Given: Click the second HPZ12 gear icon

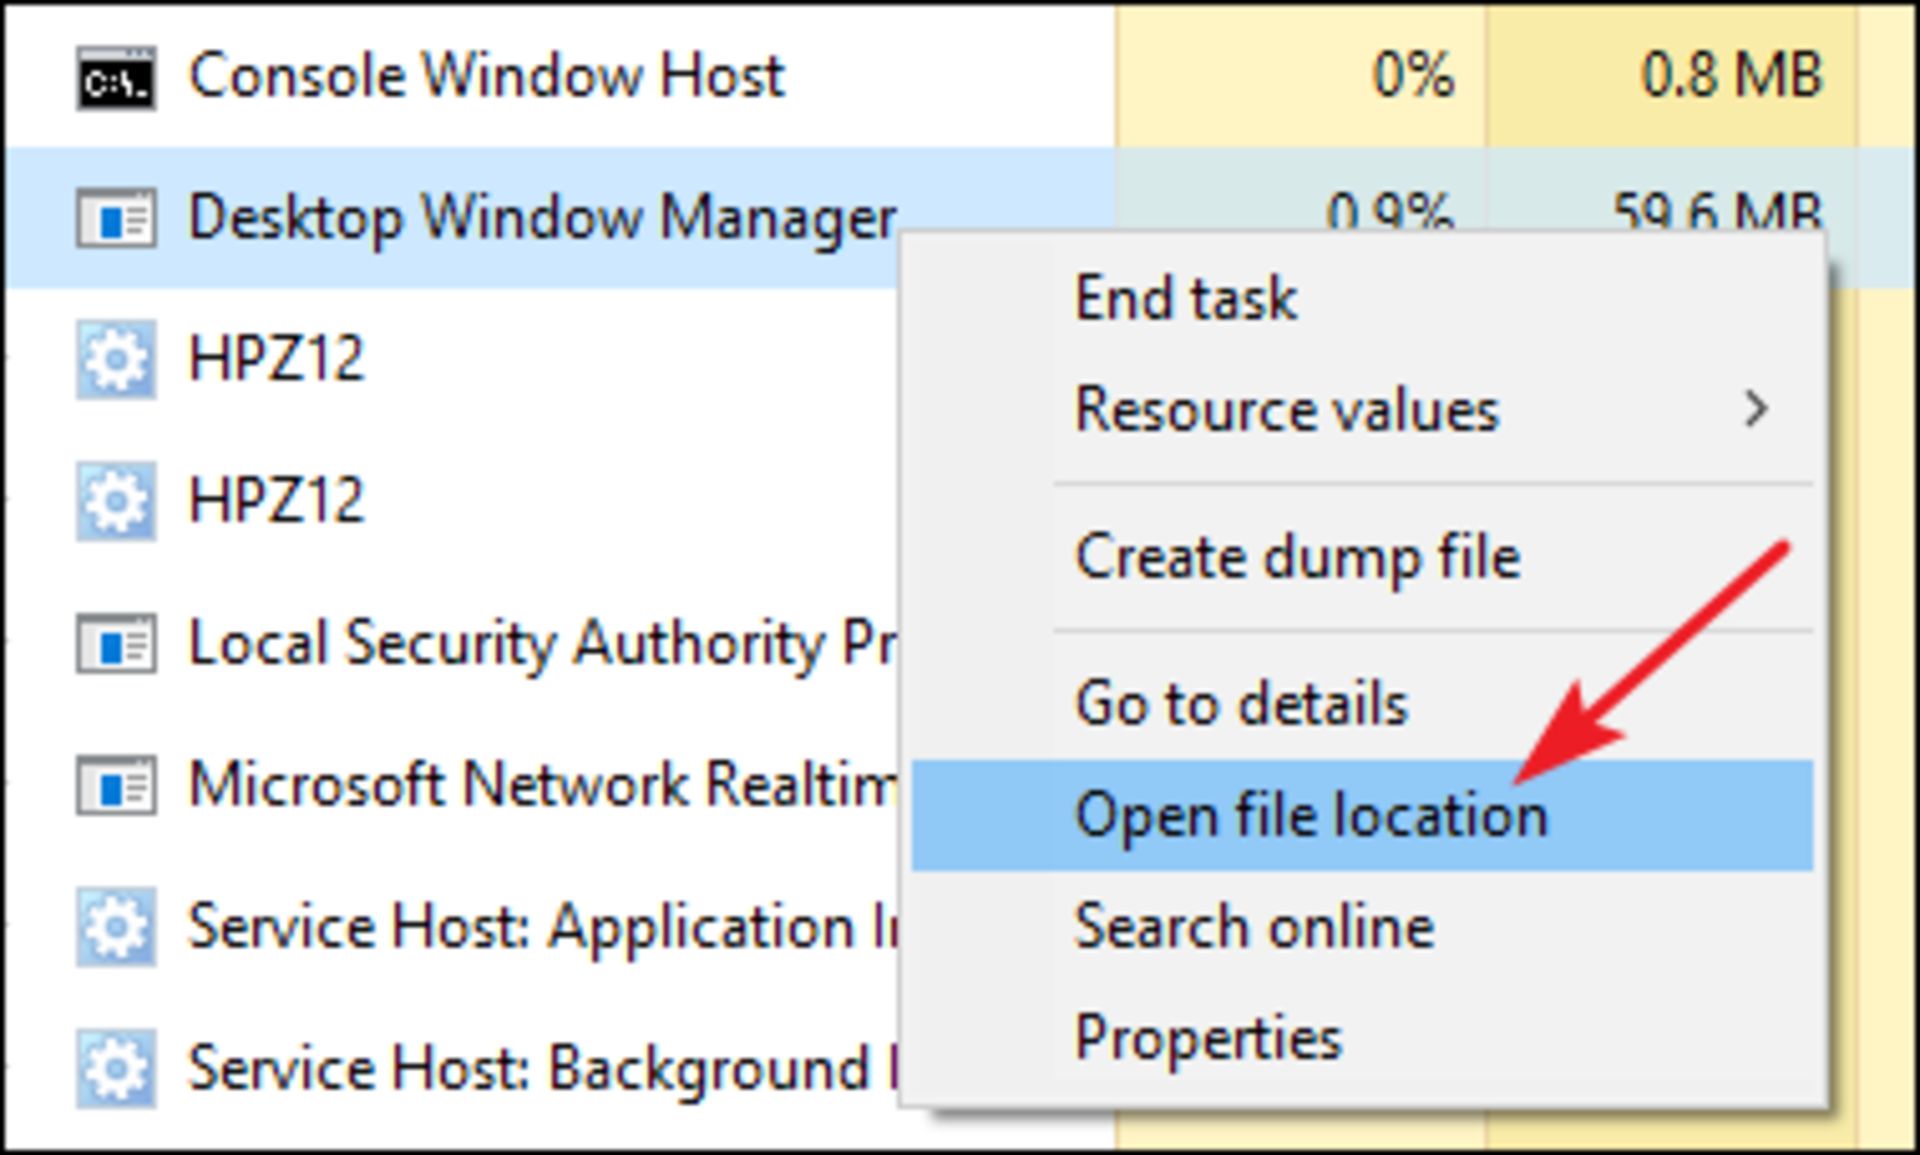Looking at the screenshot, I should [x=116, y=500].
